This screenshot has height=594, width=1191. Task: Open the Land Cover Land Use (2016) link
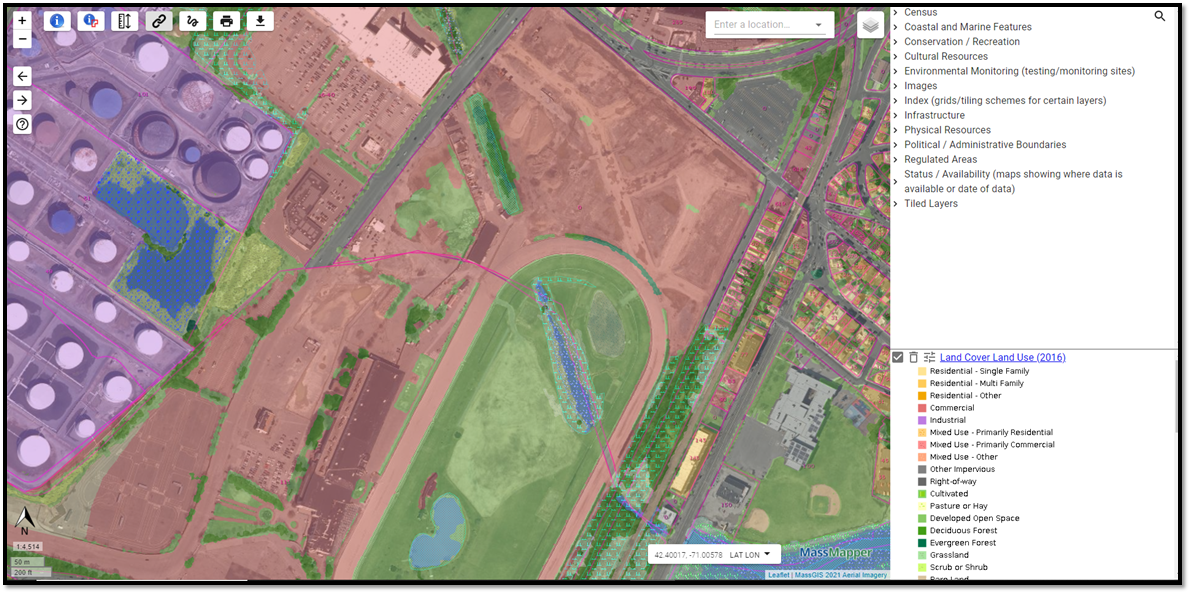point(1002,357)
